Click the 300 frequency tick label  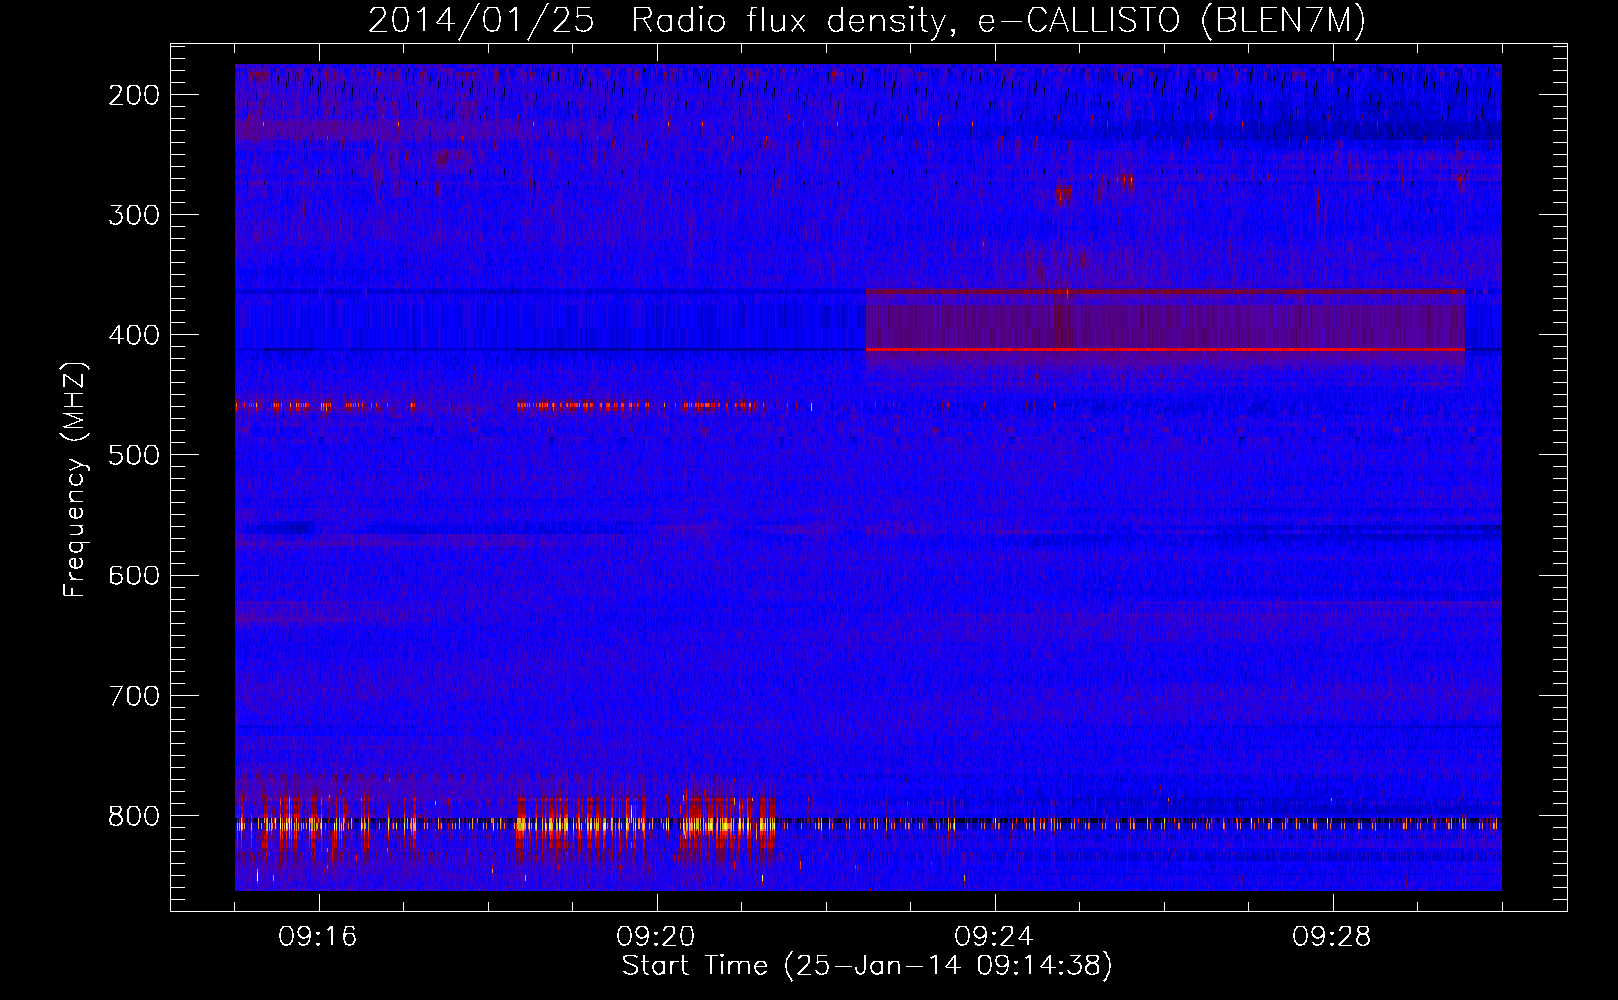tap(134, 215)
